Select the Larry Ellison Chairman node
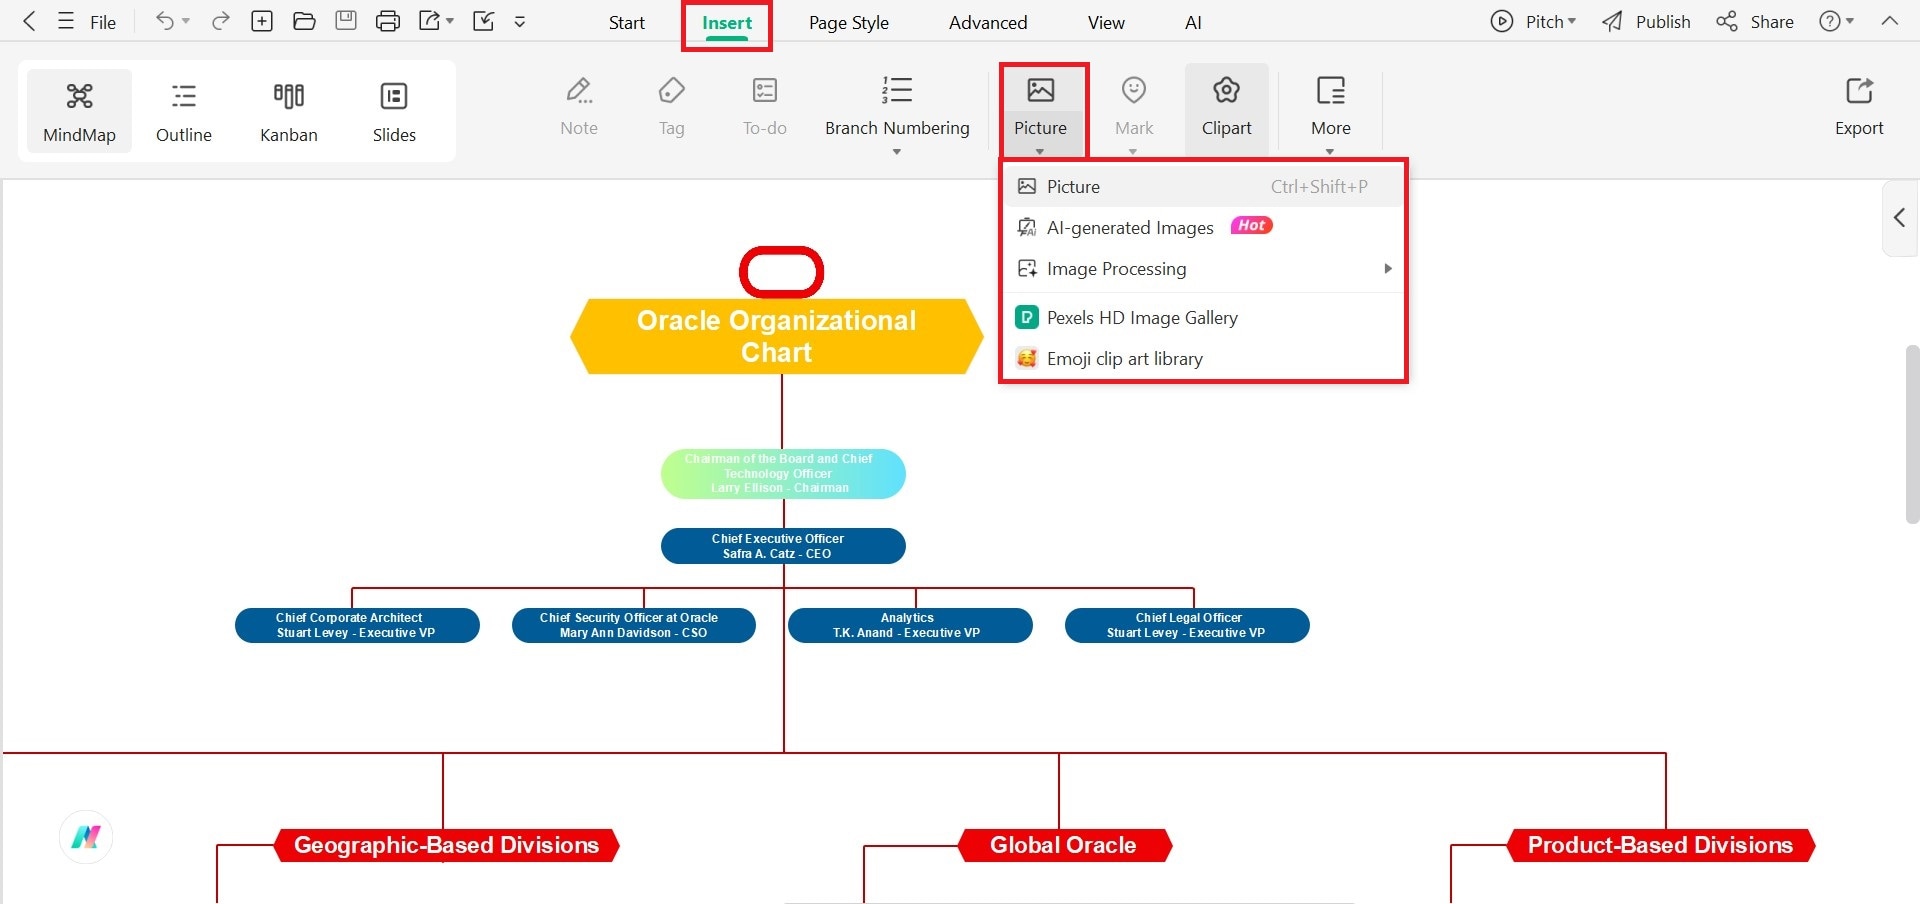The width and height of the screenshot is (1920, 904). [x=783, y=473]
